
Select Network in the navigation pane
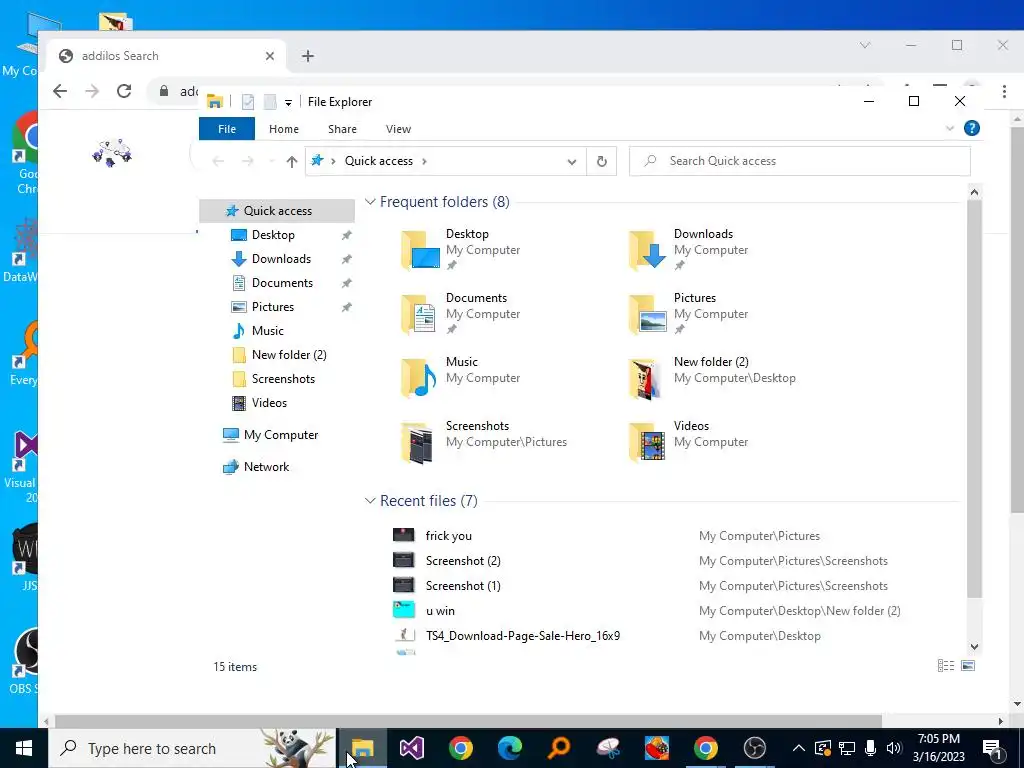point(266,467)
